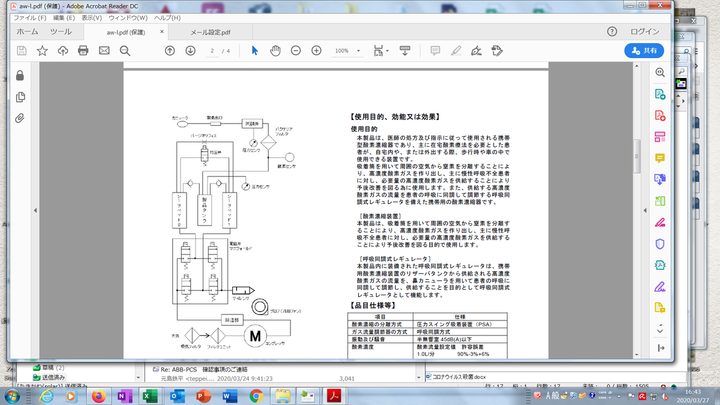Zoom out with the minus button

tap(296, 50)
